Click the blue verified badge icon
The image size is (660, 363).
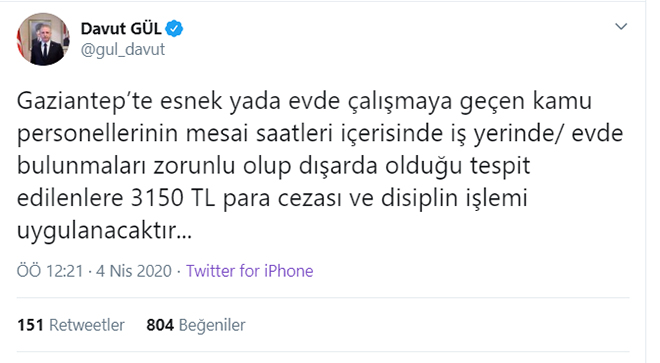pos(174,29)
